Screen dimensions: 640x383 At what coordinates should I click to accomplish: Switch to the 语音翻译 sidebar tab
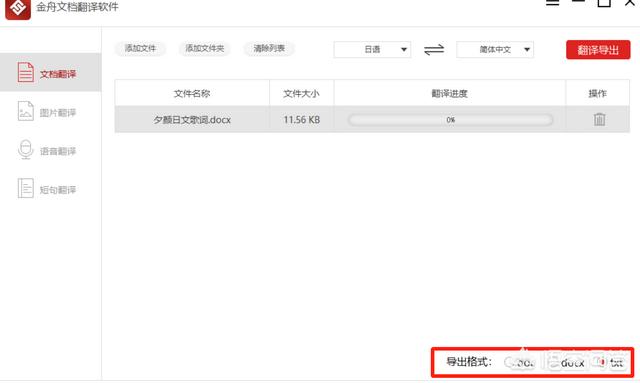click(x=51, y=150)
